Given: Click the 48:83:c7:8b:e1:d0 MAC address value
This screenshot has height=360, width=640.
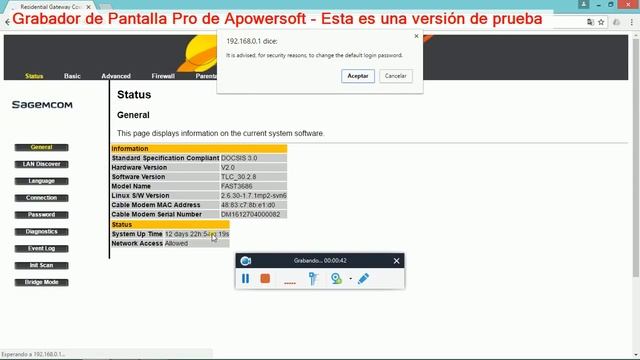Looking at the screenshot, I should (x=253, y=205).
